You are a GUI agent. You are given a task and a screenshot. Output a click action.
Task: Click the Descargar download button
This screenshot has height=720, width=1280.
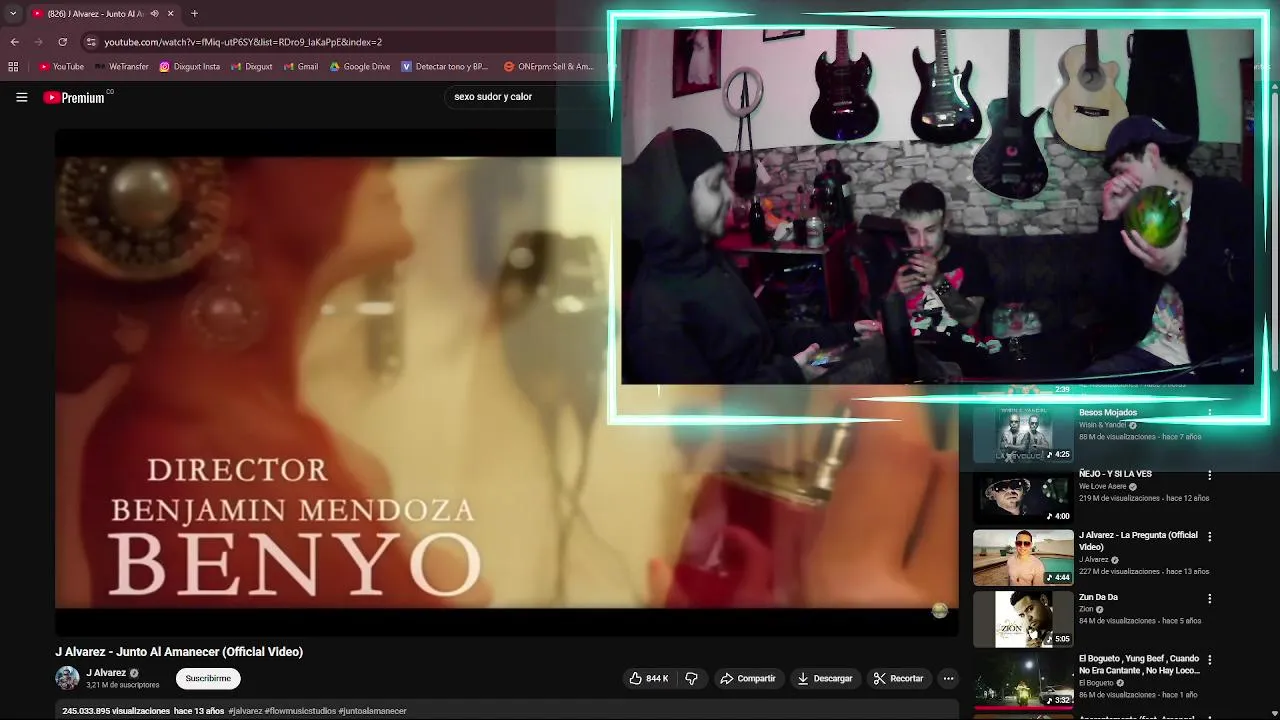tap(825, 678)
